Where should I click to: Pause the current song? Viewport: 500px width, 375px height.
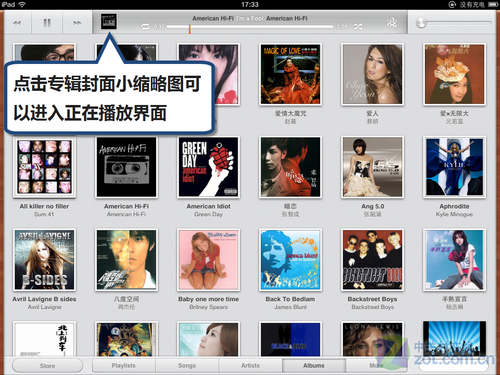[x=47, y=23]
